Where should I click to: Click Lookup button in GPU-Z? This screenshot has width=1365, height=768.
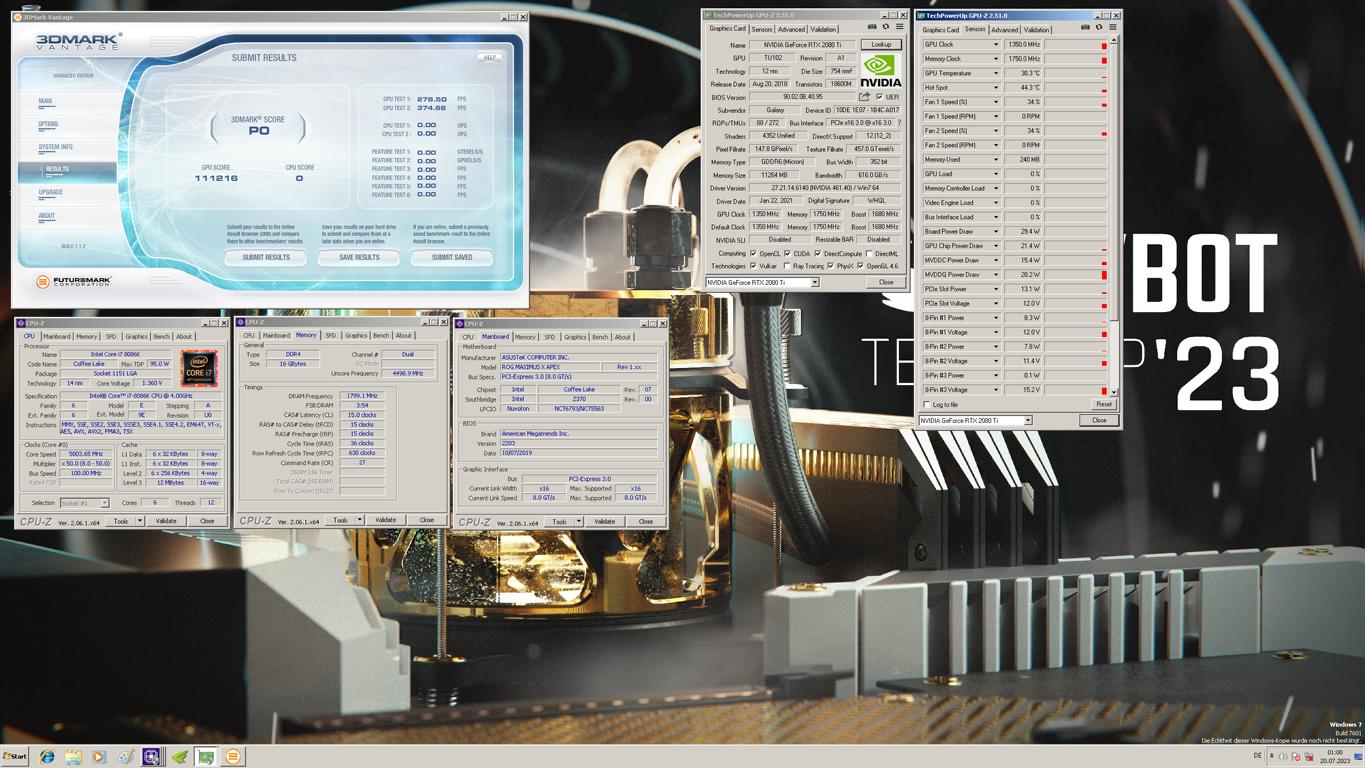pos(881,44)
